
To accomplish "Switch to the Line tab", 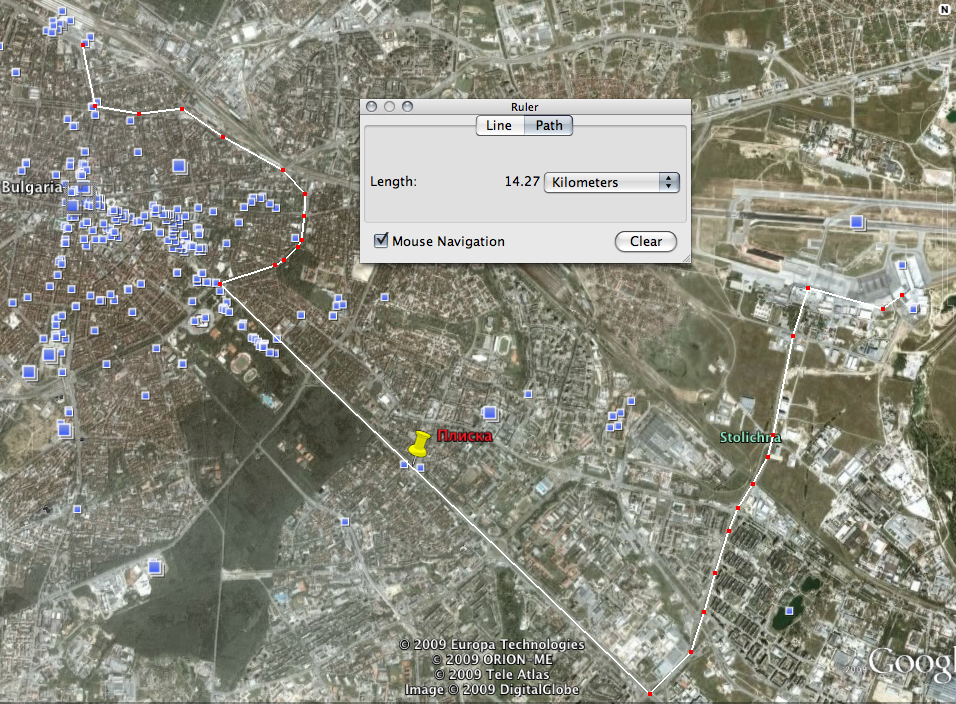I will point(499,125).
